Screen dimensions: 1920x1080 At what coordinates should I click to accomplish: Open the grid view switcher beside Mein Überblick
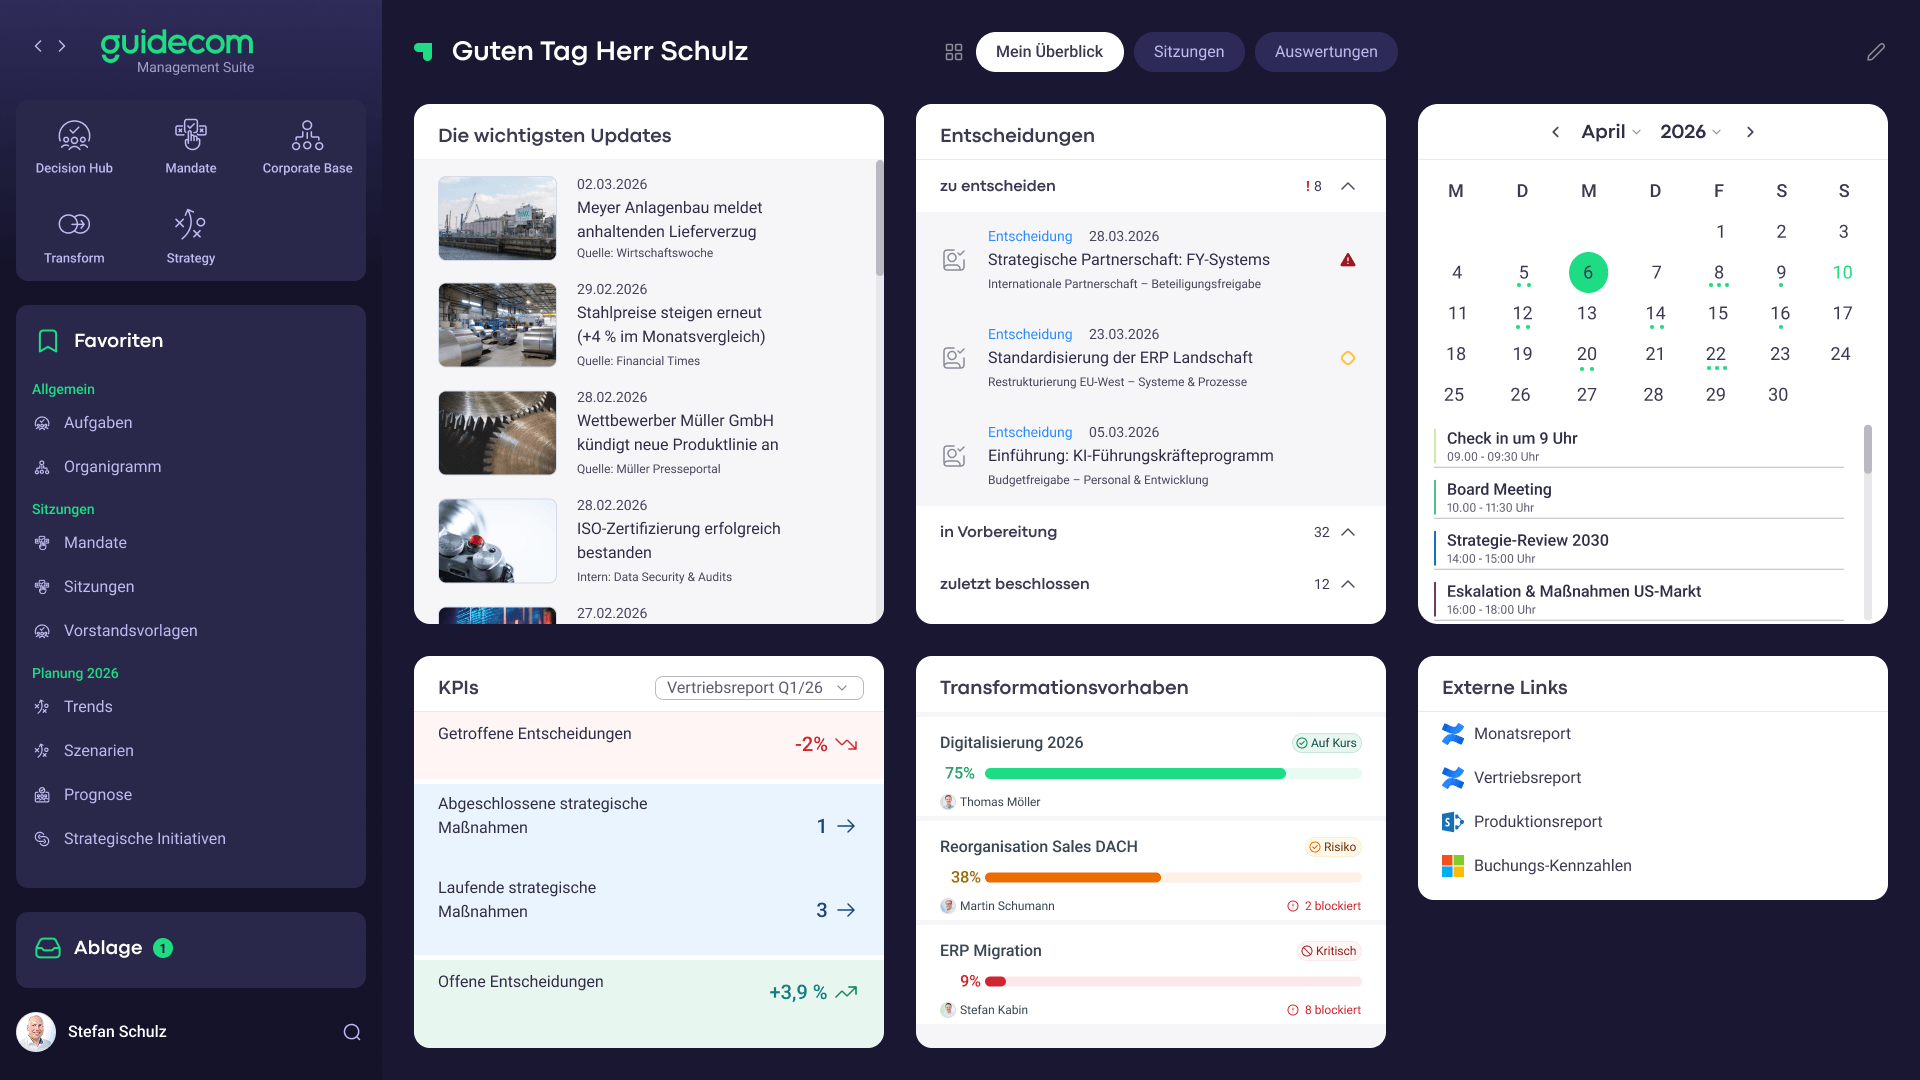(x=953, y=51)
